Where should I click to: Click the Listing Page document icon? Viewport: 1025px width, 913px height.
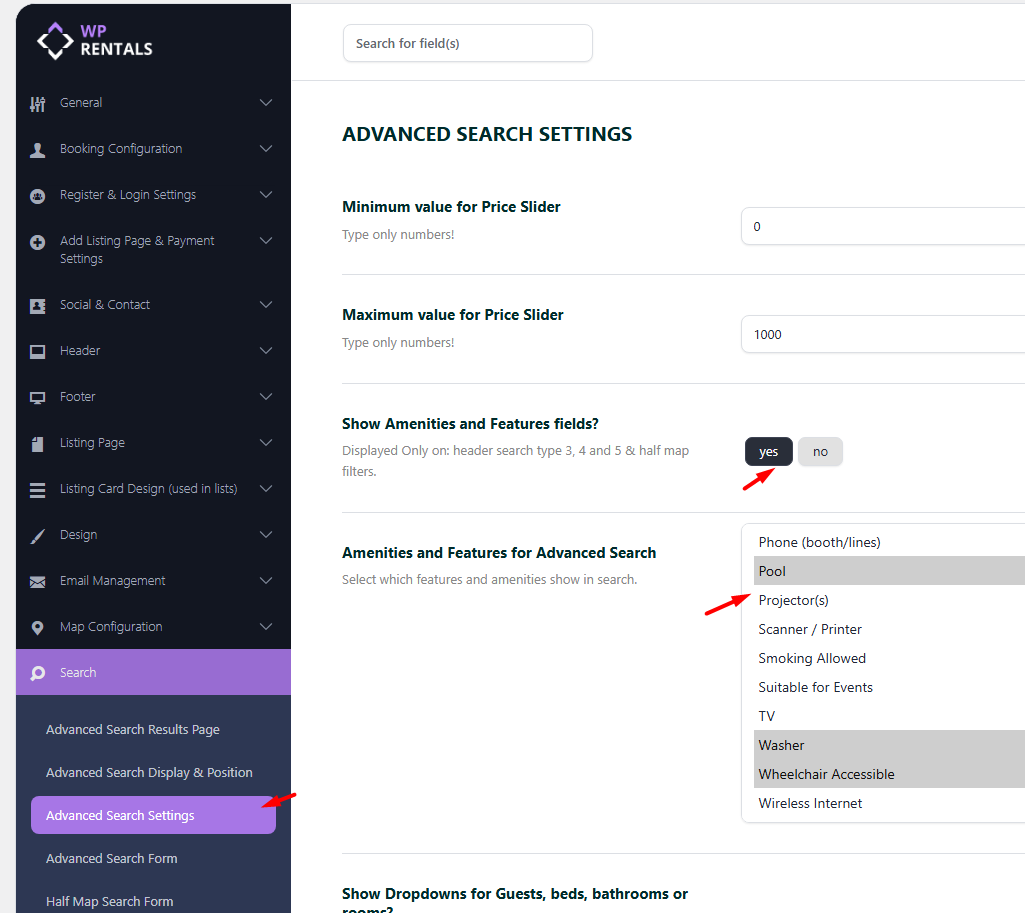coord(38,443)
